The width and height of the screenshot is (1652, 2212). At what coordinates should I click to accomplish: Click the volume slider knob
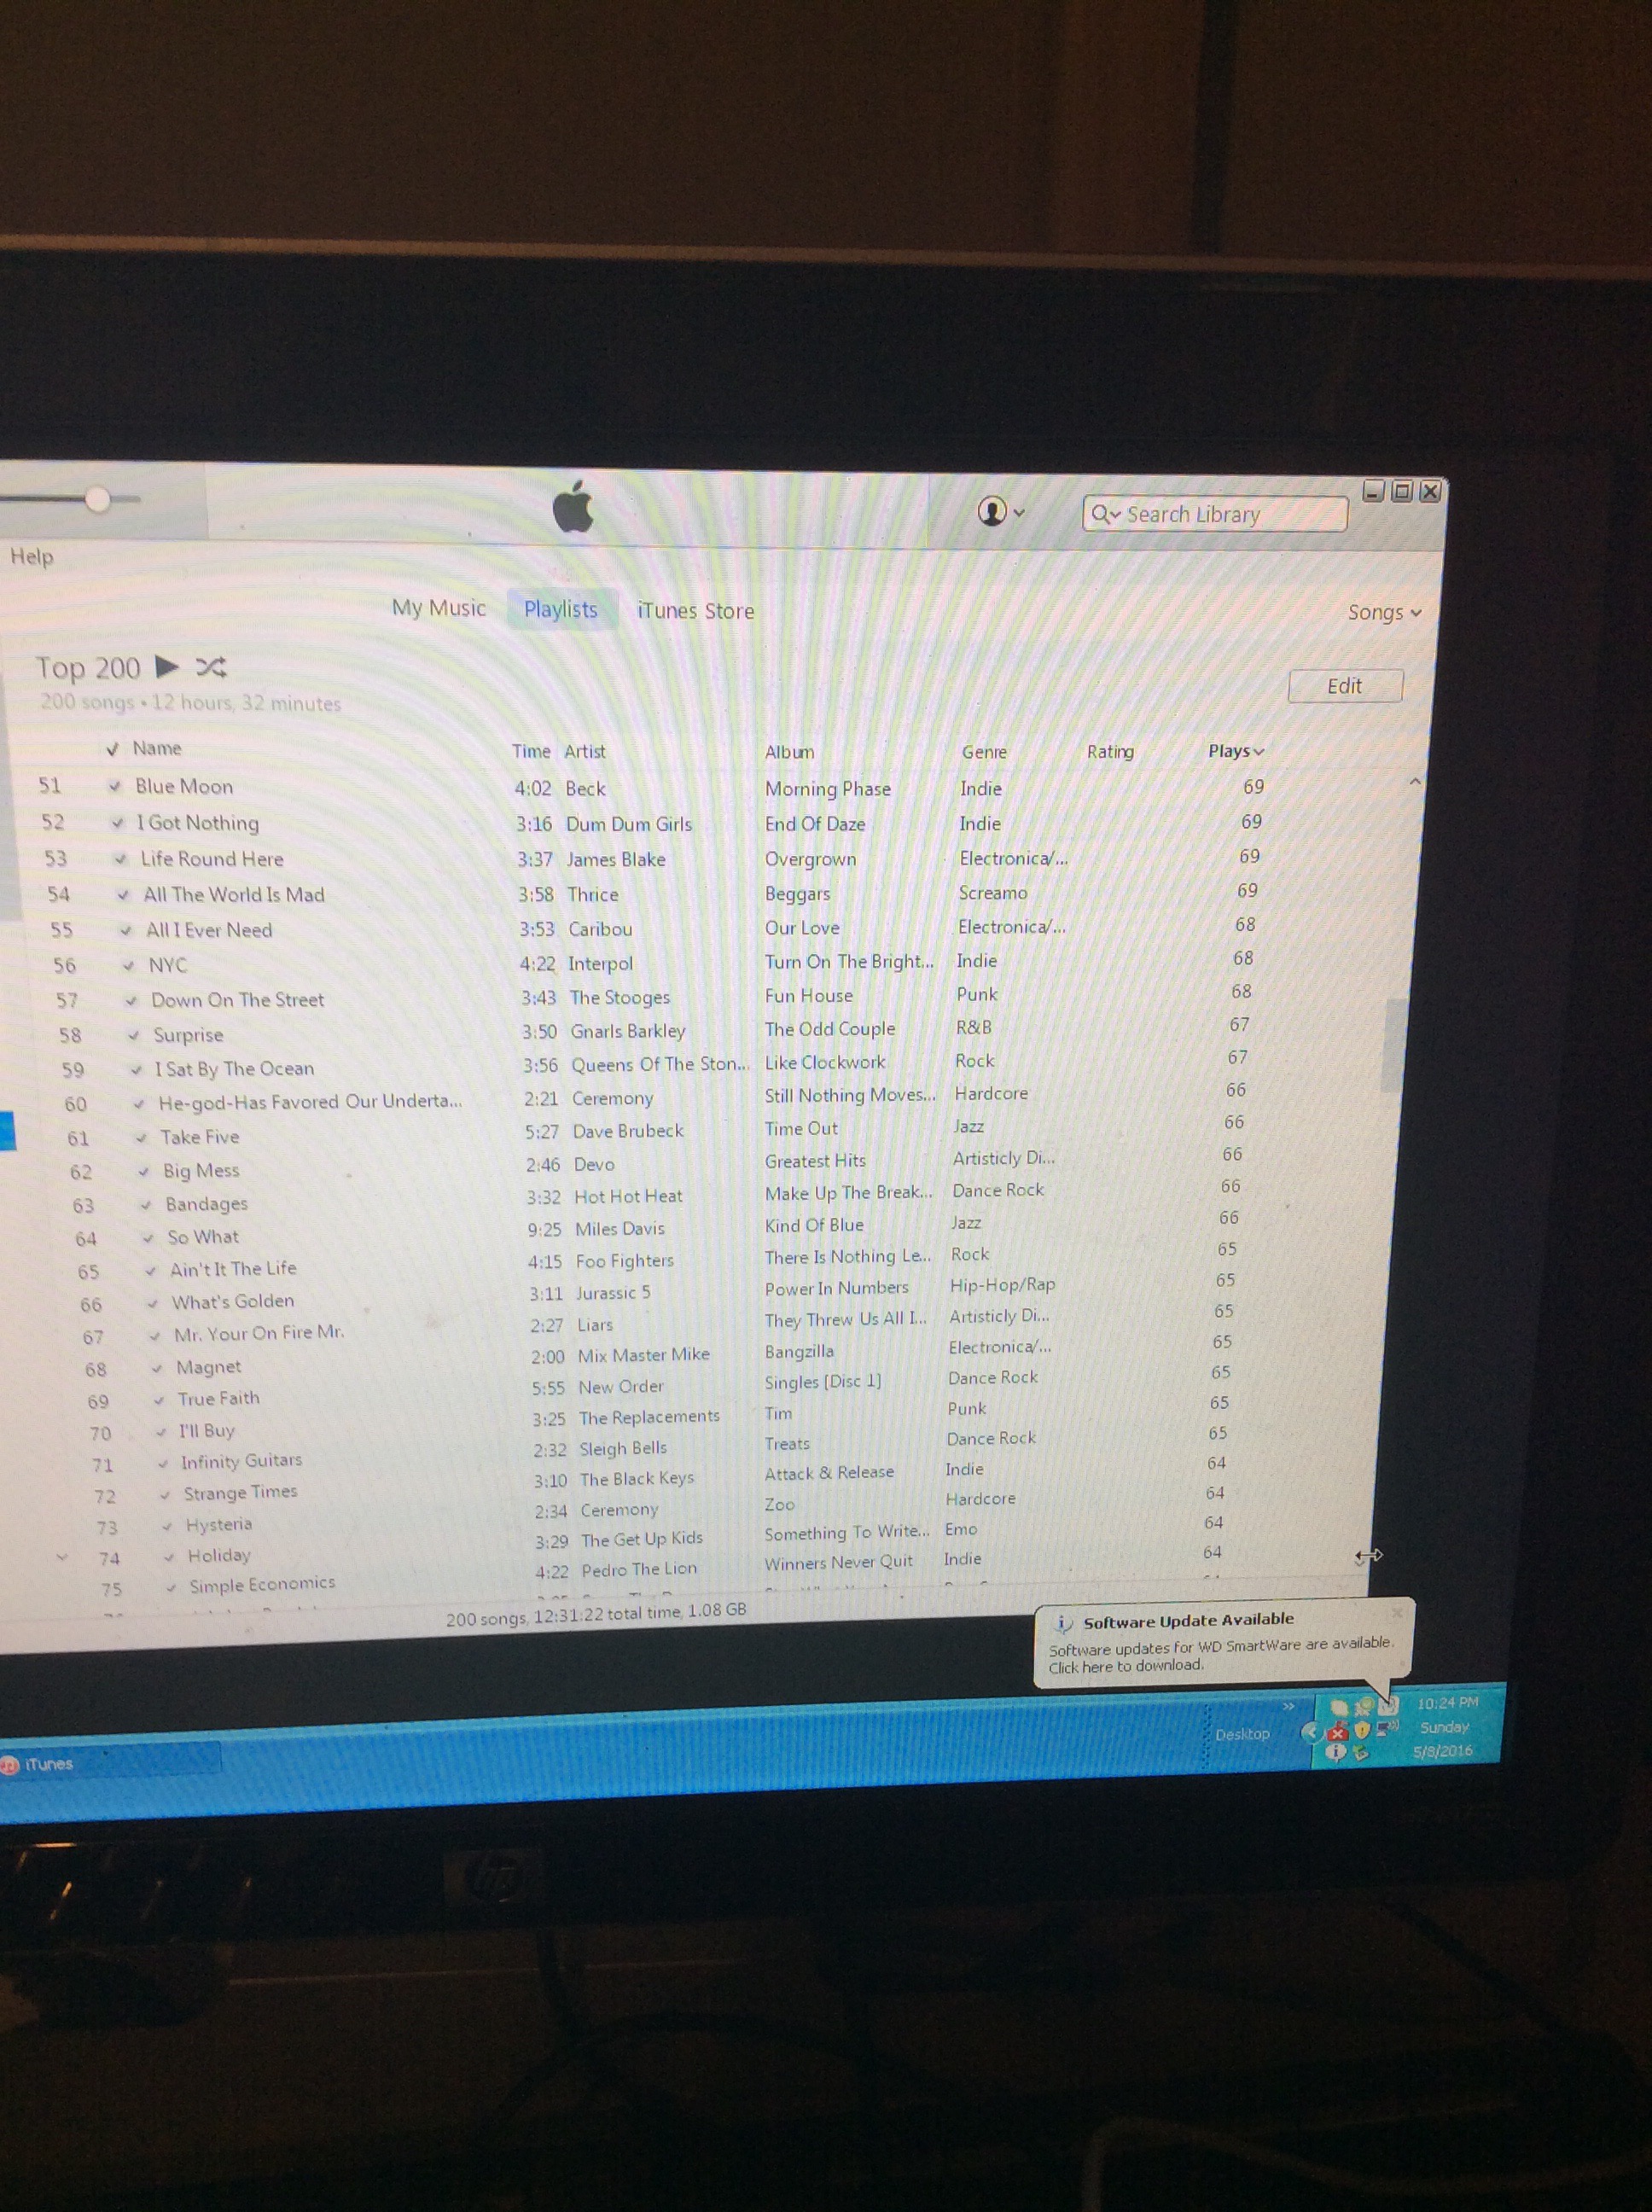pyautogui.click(x=97, y=499)
